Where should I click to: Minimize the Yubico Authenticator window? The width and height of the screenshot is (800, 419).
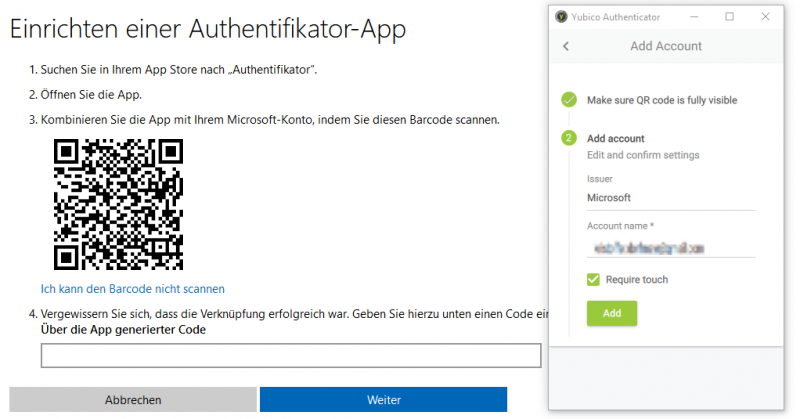698,17
